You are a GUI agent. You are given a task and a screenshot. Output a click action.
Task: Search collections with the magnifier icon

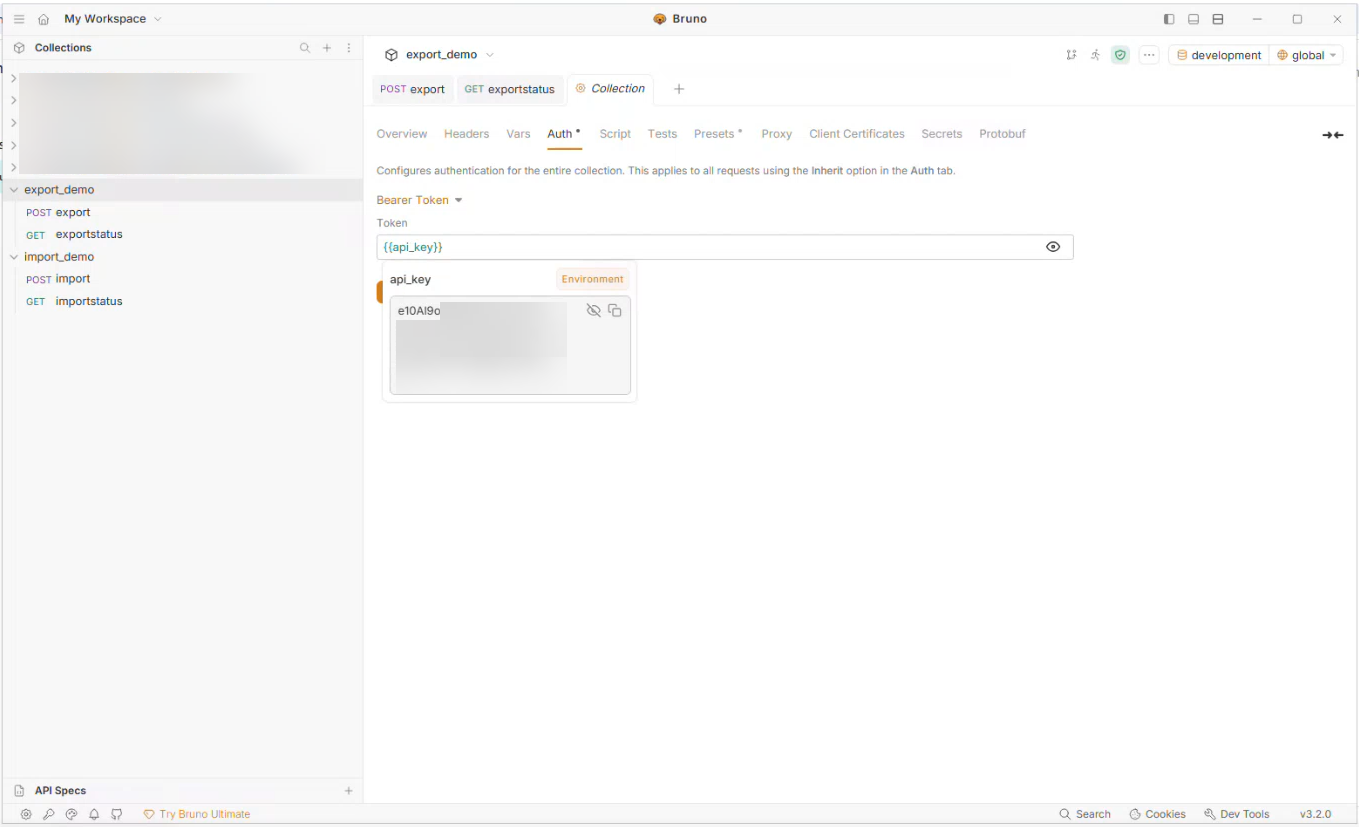click(305, 48)
